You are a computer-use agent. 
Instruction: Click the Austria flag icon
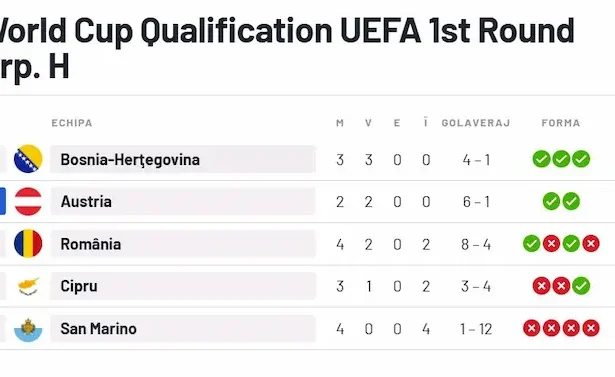[28, 202]
